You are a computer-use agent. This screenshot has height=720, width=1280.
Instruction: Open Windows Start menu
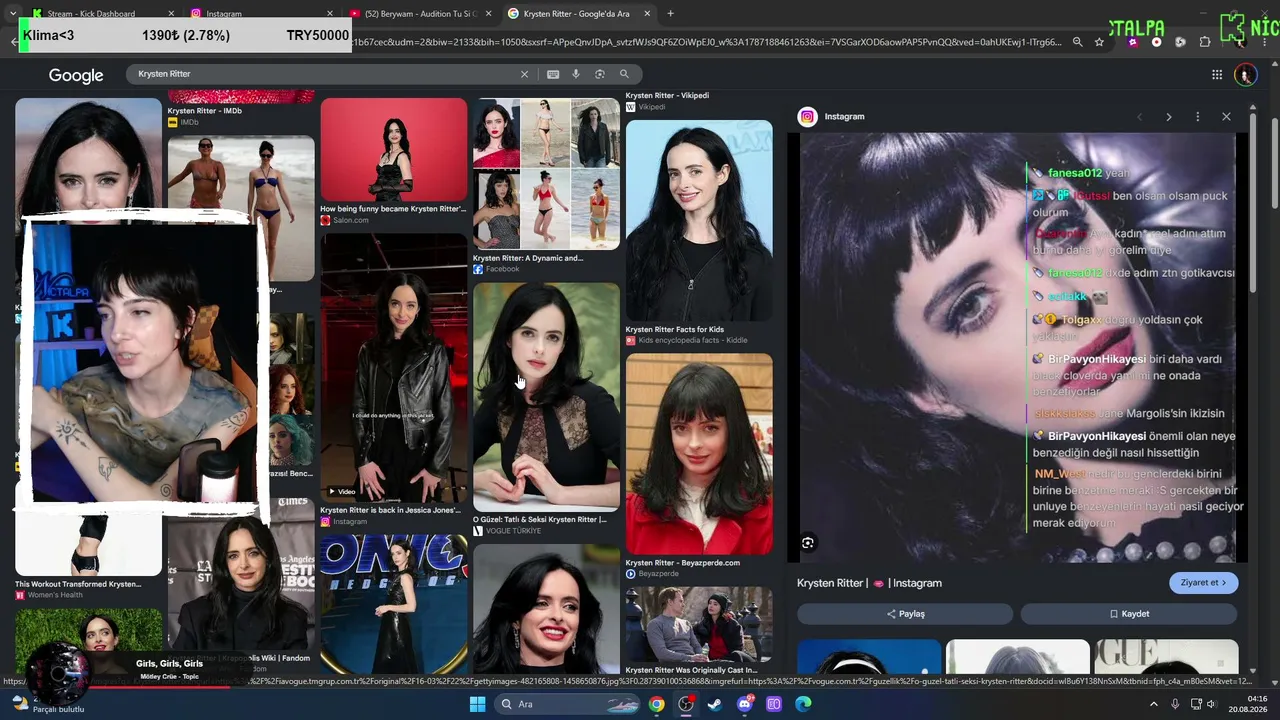(x=477, y=704)
